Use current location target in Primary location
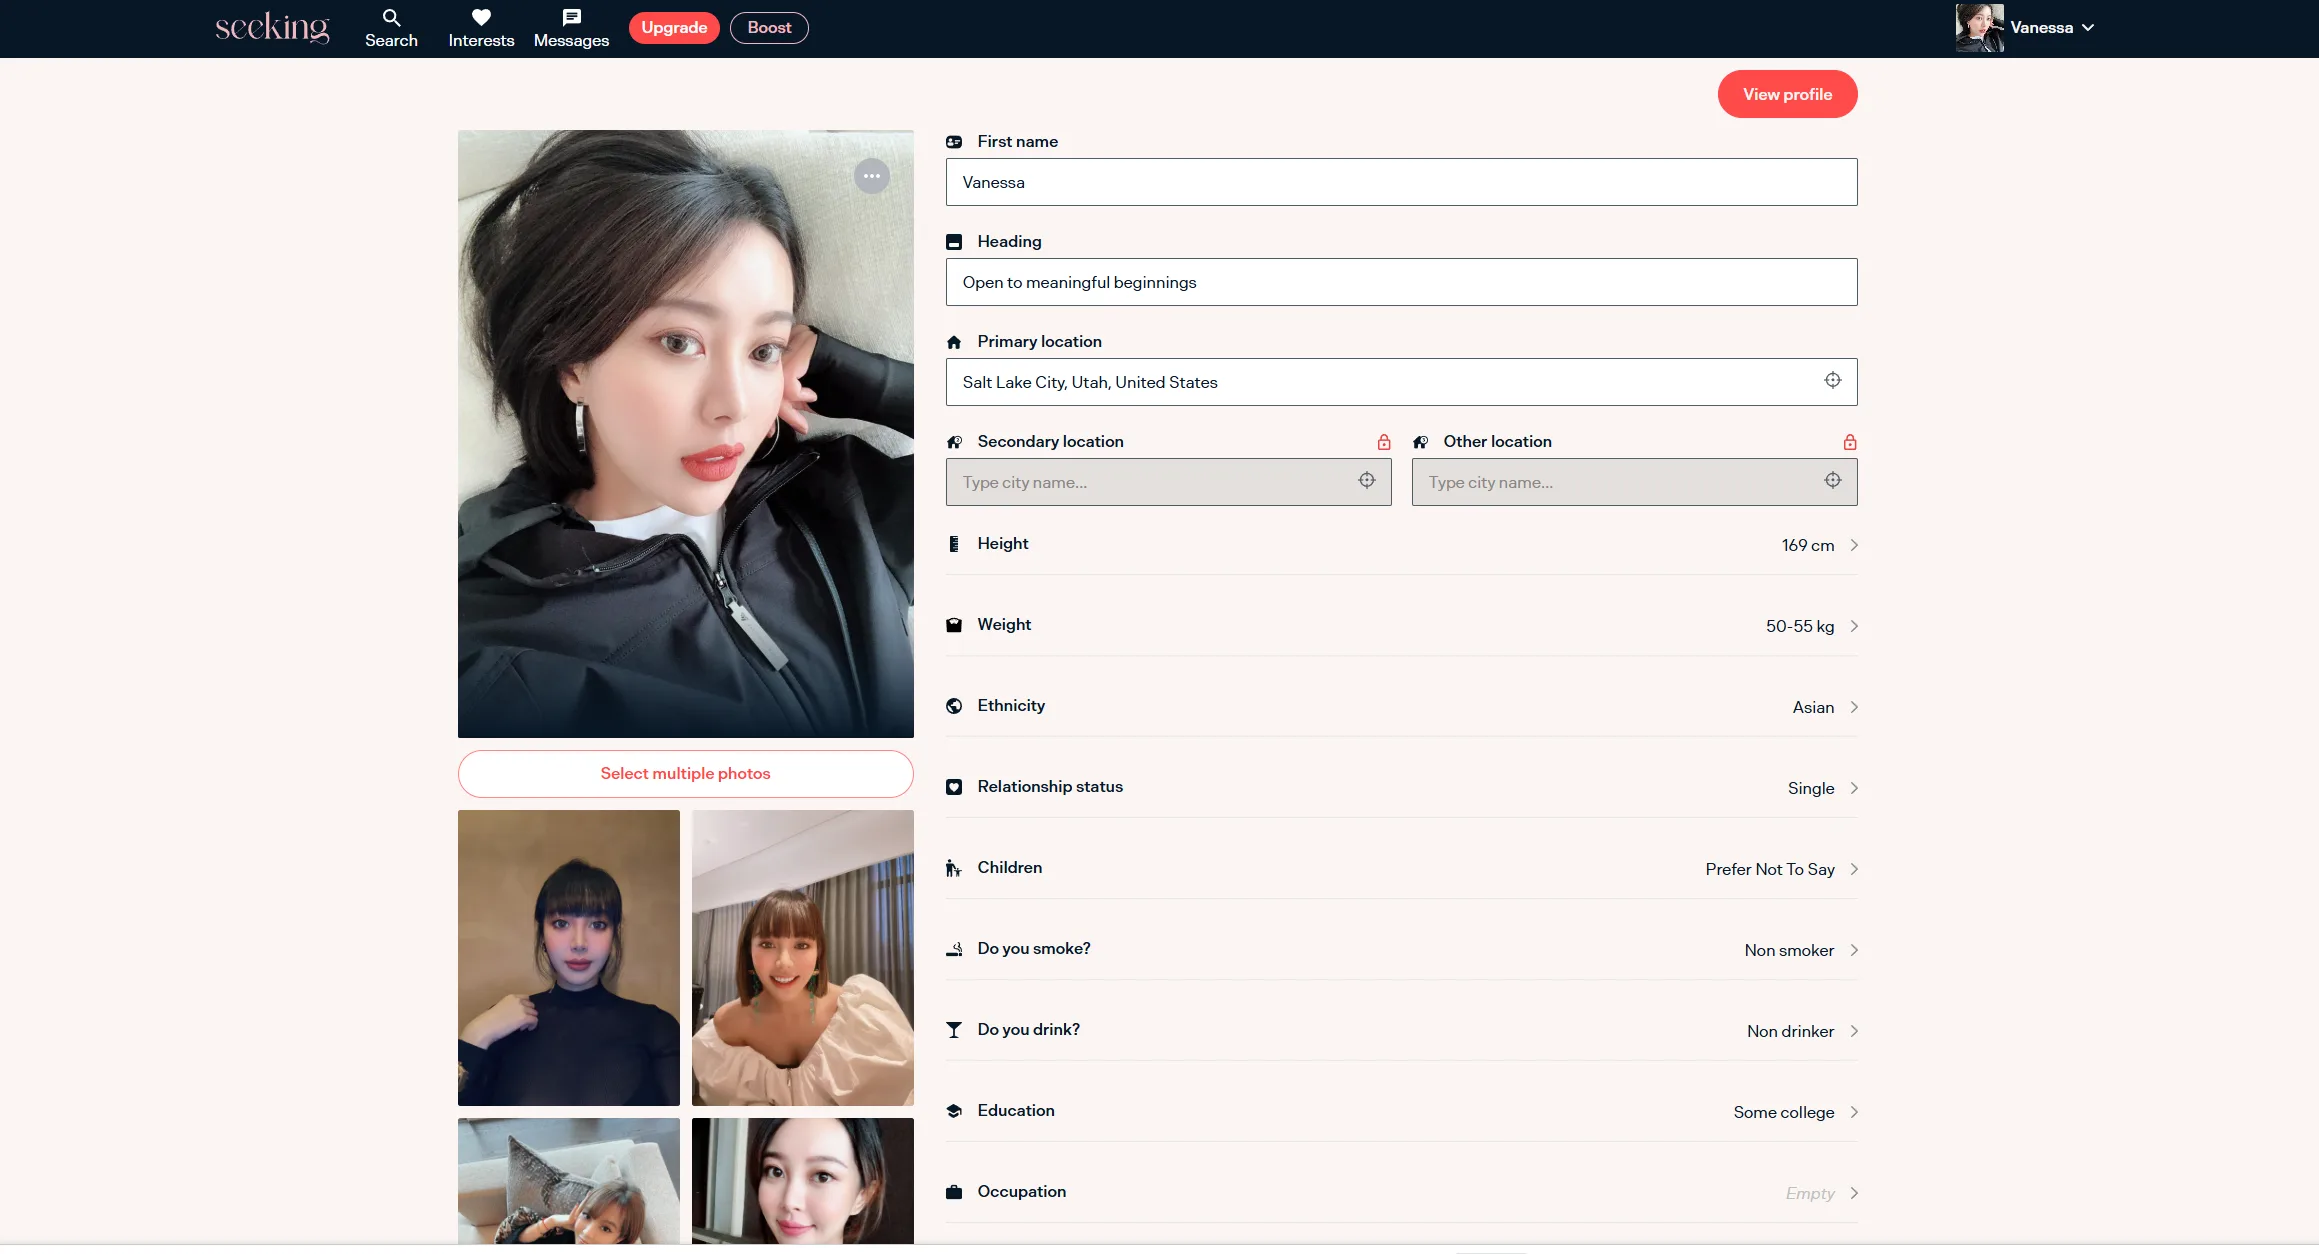 (x=1832, y=380)
